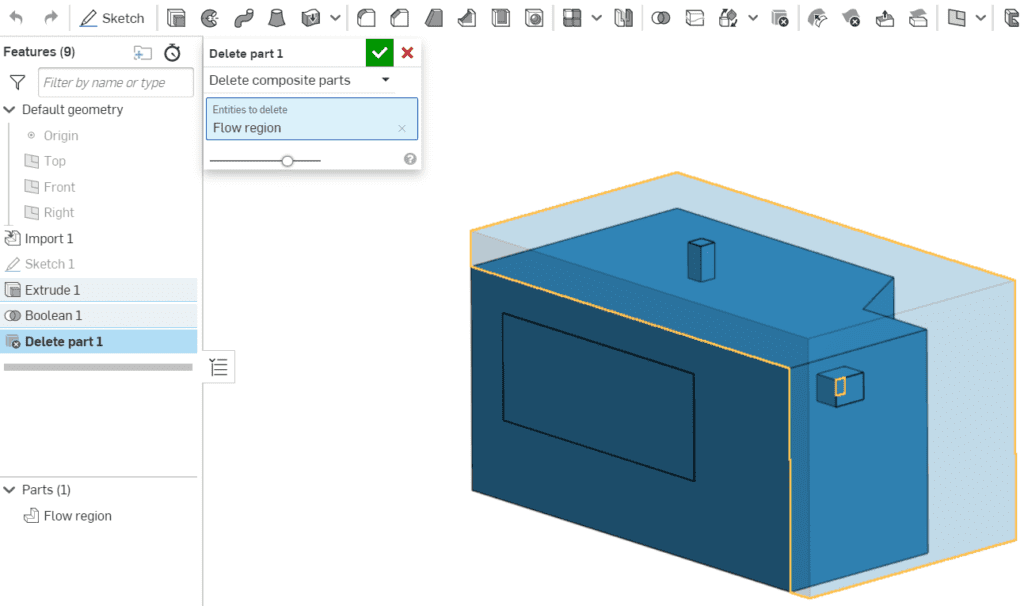Click the feature filter text box

[115, 82]
